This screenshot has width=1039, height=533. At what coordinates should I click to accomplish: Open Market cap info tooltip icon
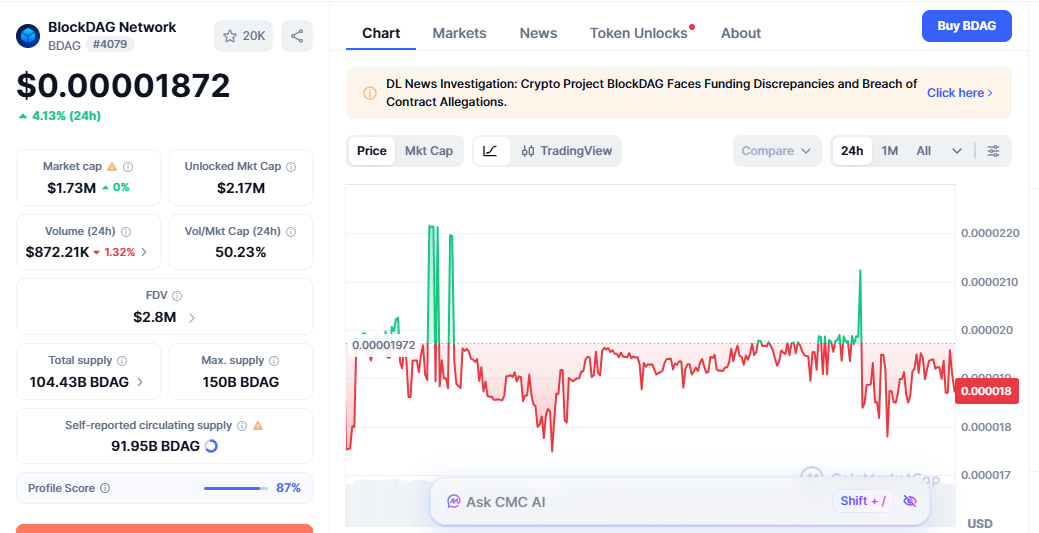pos(129,166)
